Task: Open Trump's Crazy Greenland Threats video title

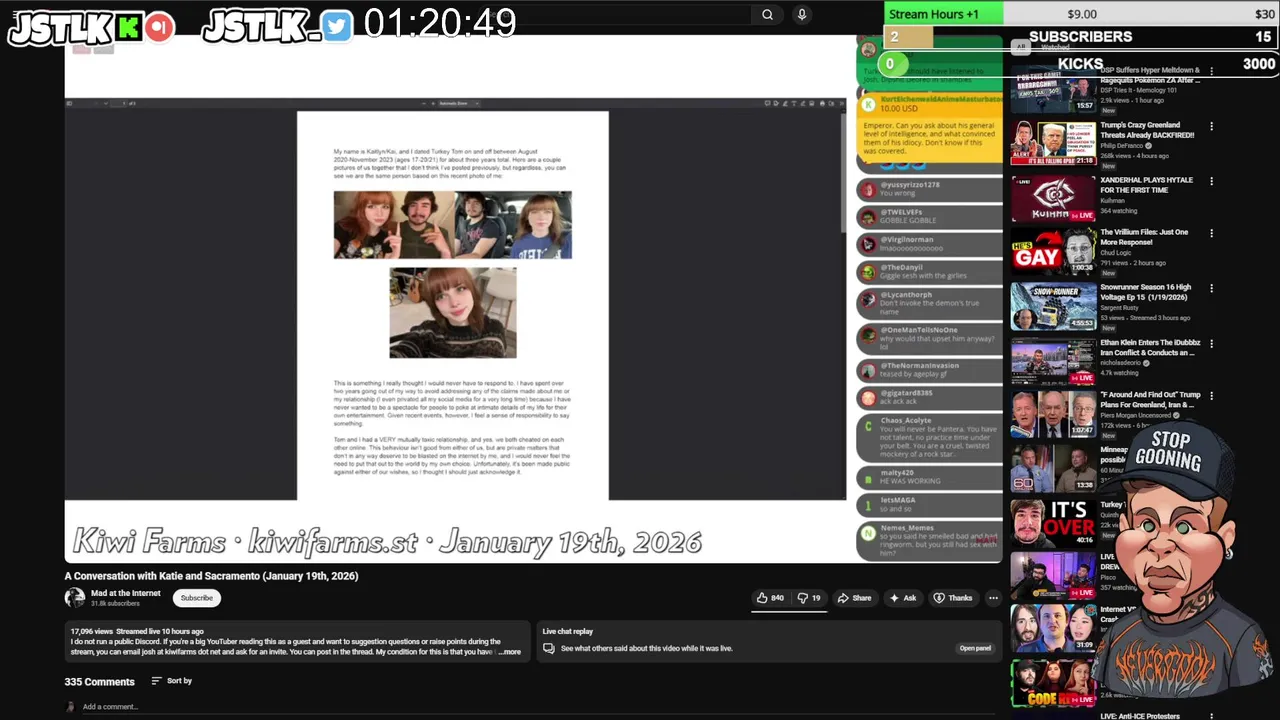Action: tap(1147, 130)
